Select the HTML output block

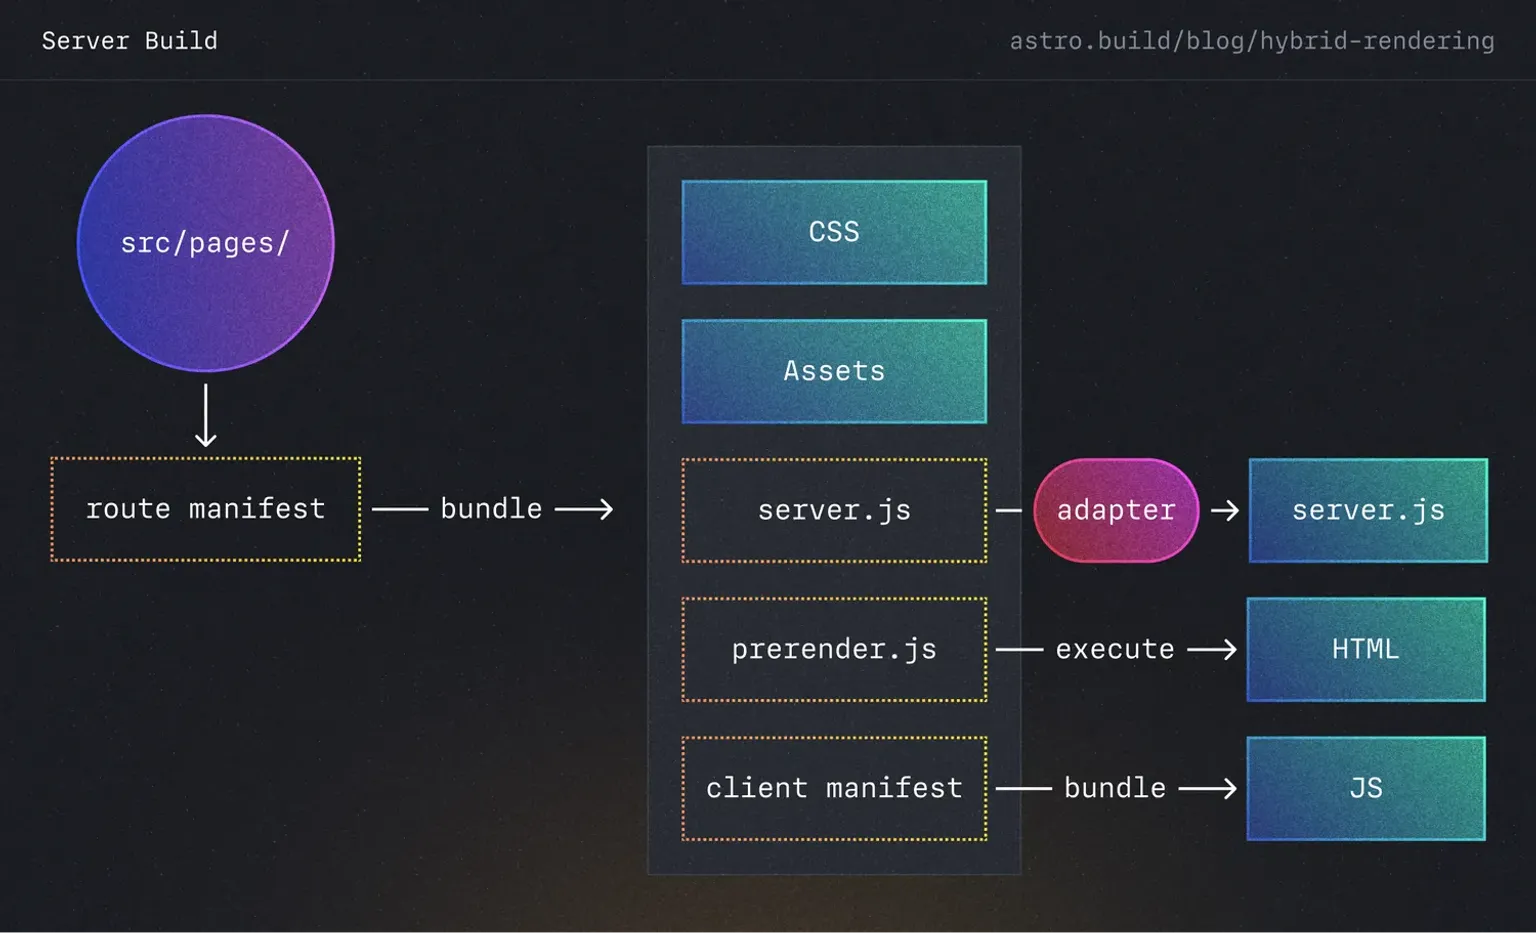(1365, 649)
